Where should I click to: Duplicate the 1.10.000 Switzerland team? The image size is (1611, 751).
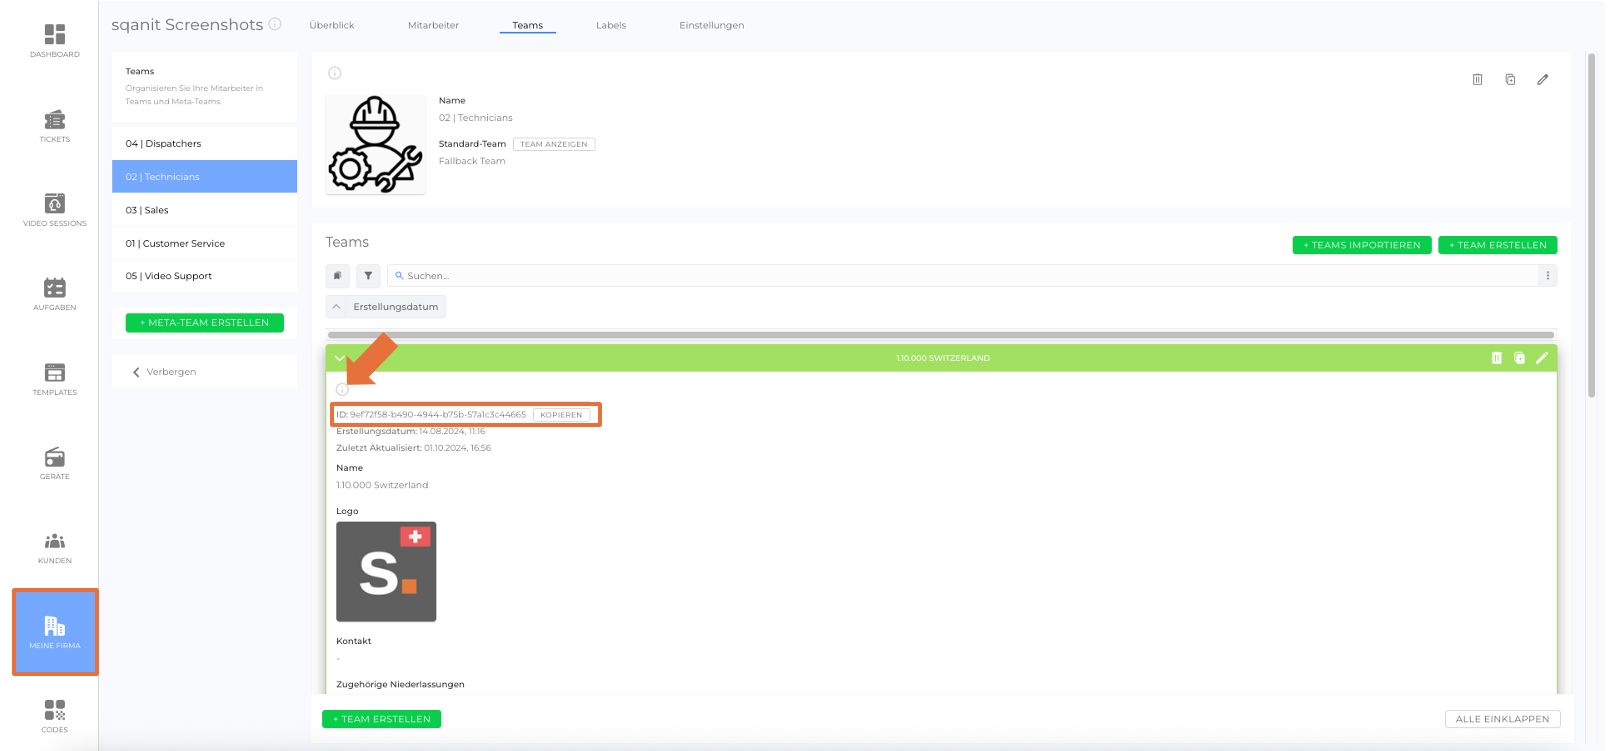pos(1519,358)
